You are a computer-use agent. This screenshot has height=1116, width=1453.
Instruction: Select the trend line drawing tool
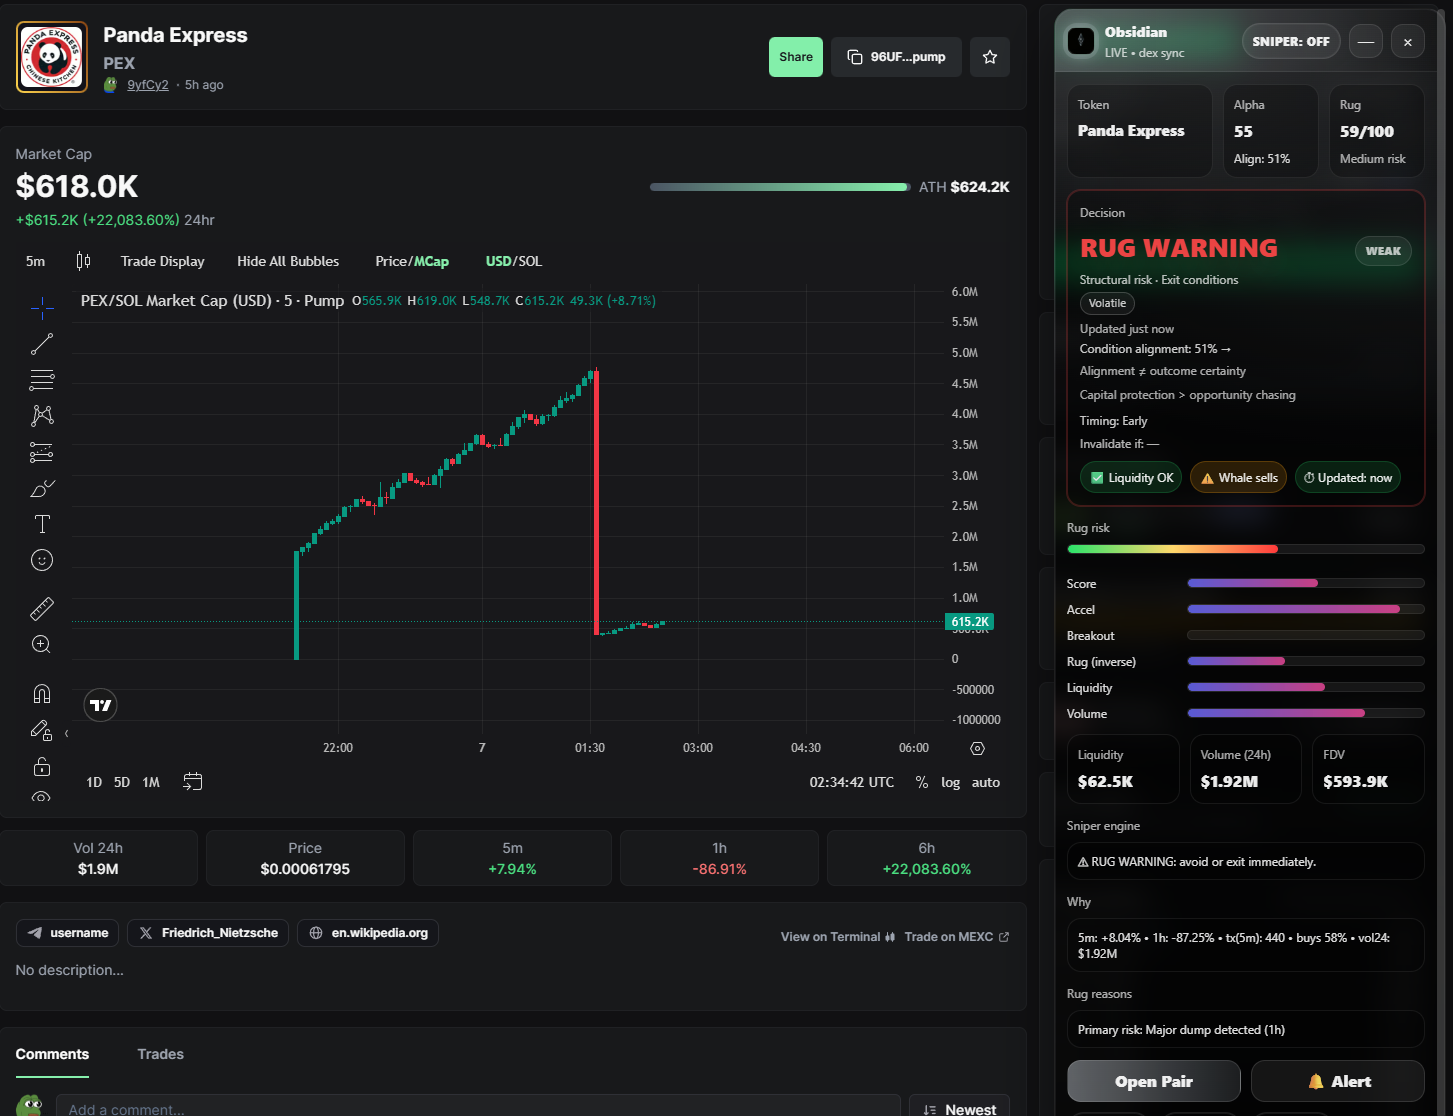42,344
